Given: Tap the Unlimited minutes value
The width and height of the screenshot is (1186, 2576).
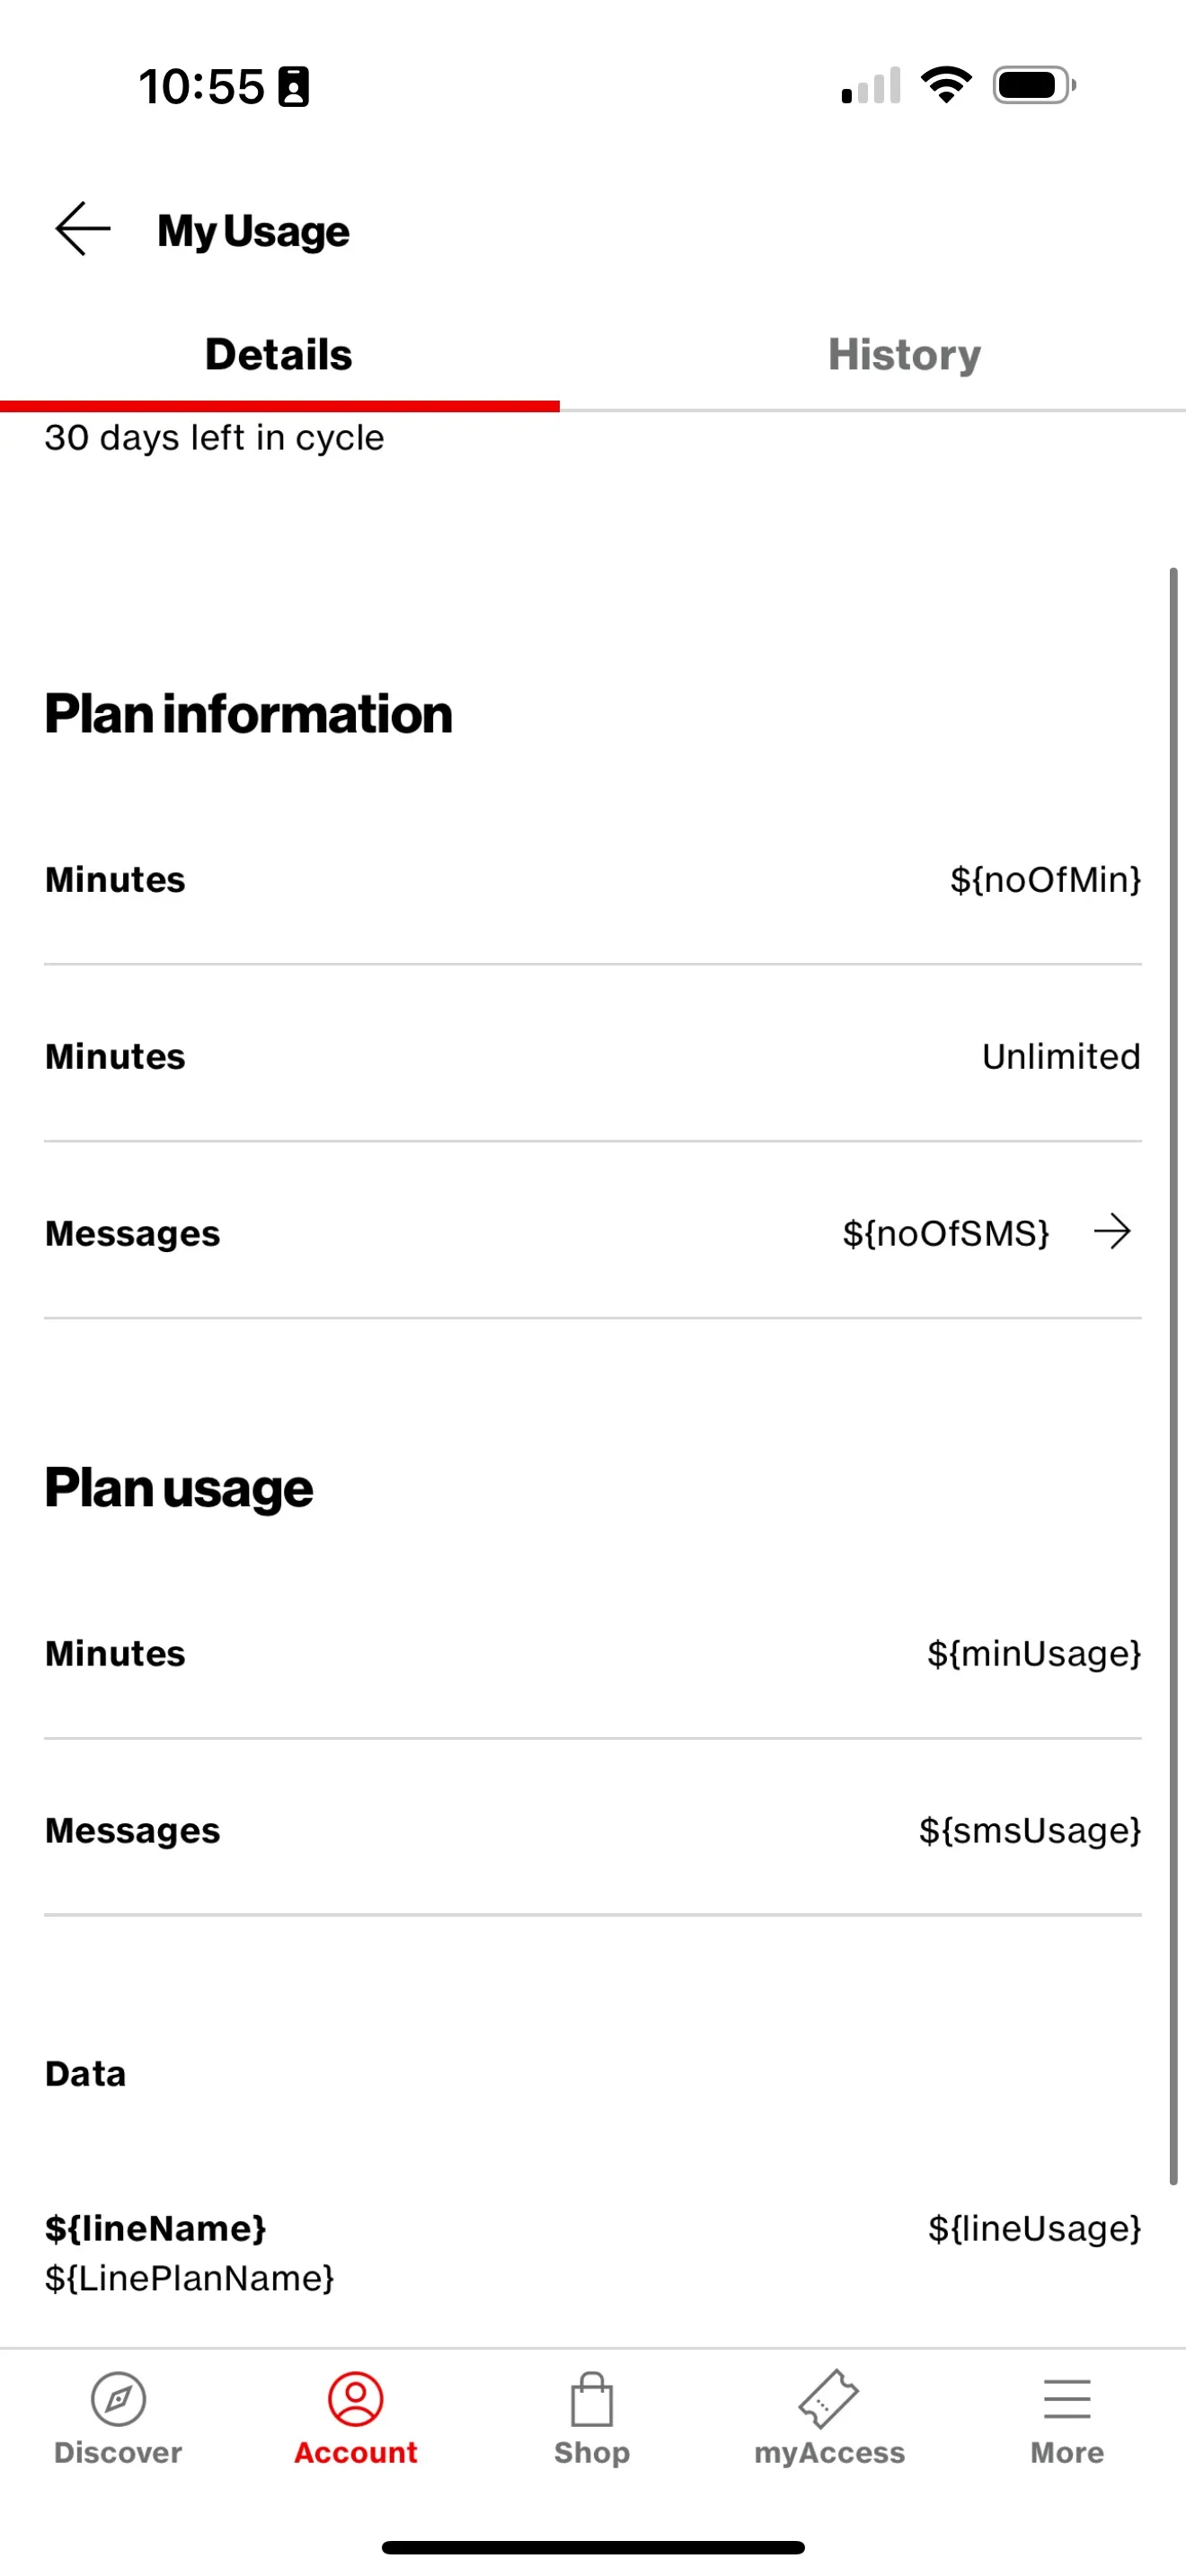Looking at the screenshot, I should click(1060, 1056).
